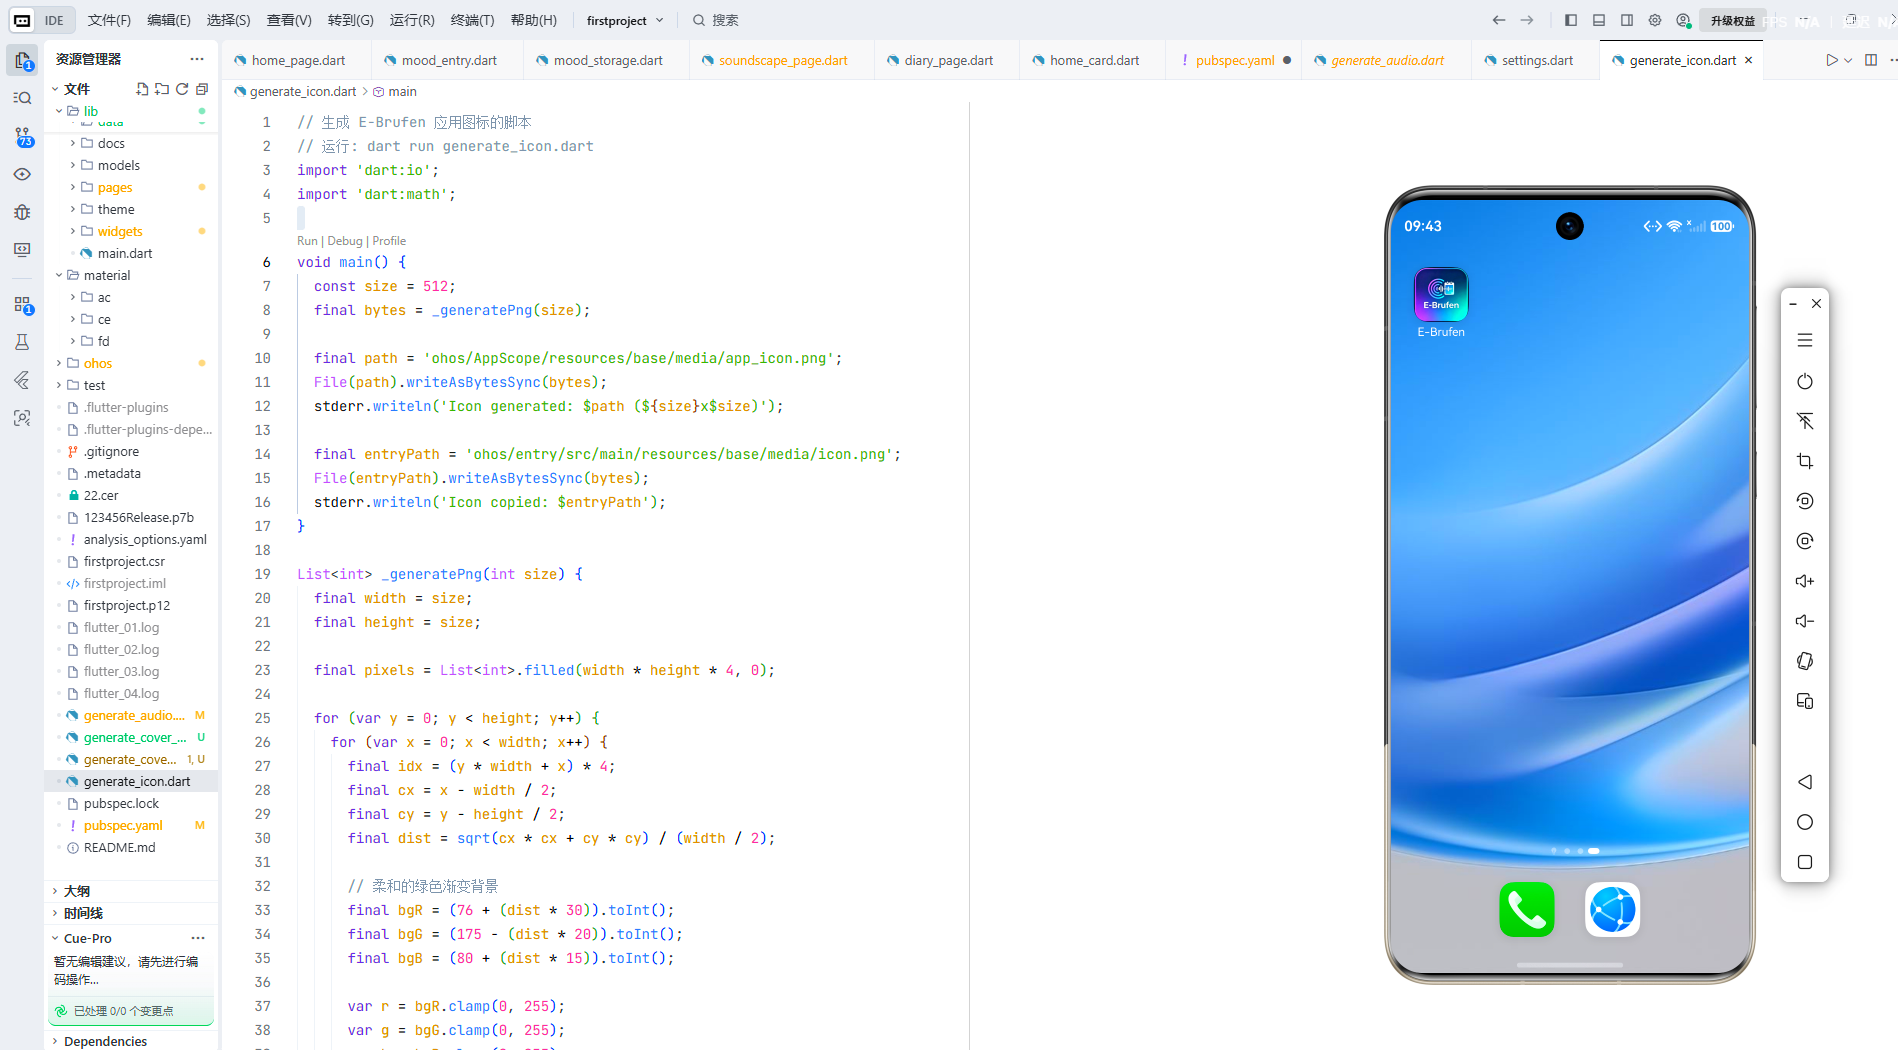1898x1050 pixels.
Task: Click the emulator recent apps square button
Action: (x=1805, y=862)
